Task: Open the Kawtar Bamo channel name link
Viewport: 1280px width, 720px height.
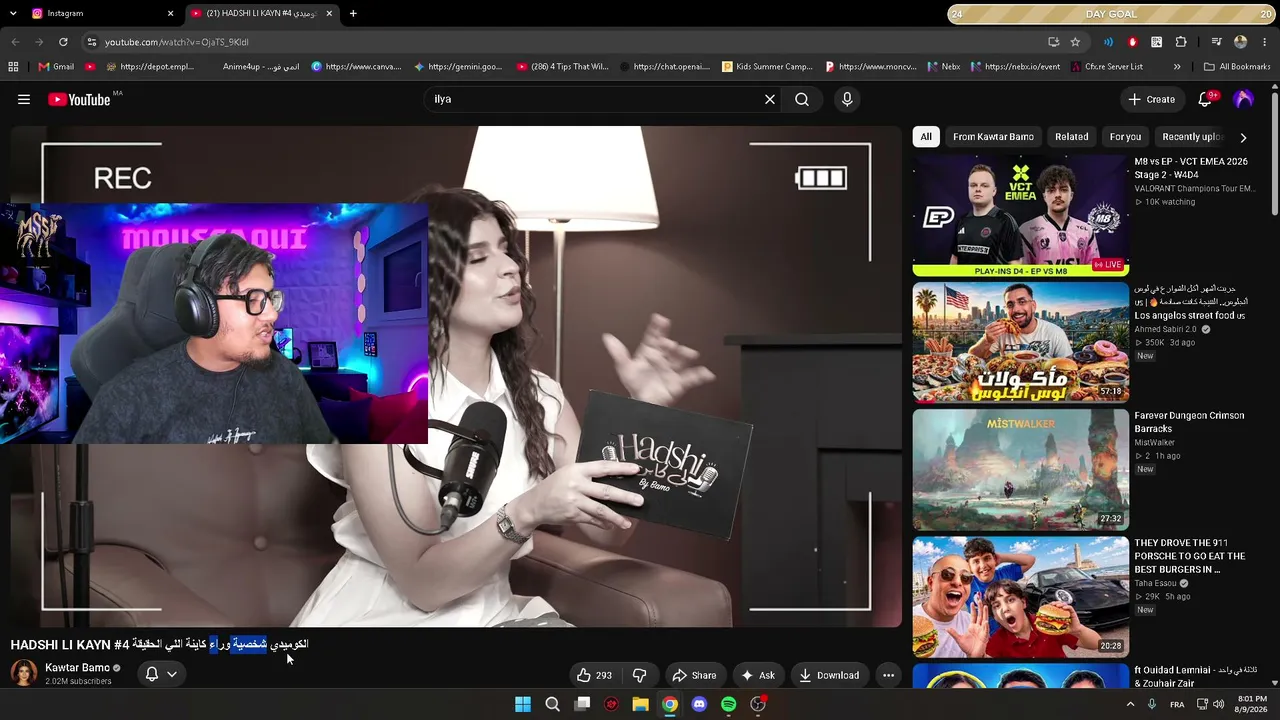Action: point(77,668)
